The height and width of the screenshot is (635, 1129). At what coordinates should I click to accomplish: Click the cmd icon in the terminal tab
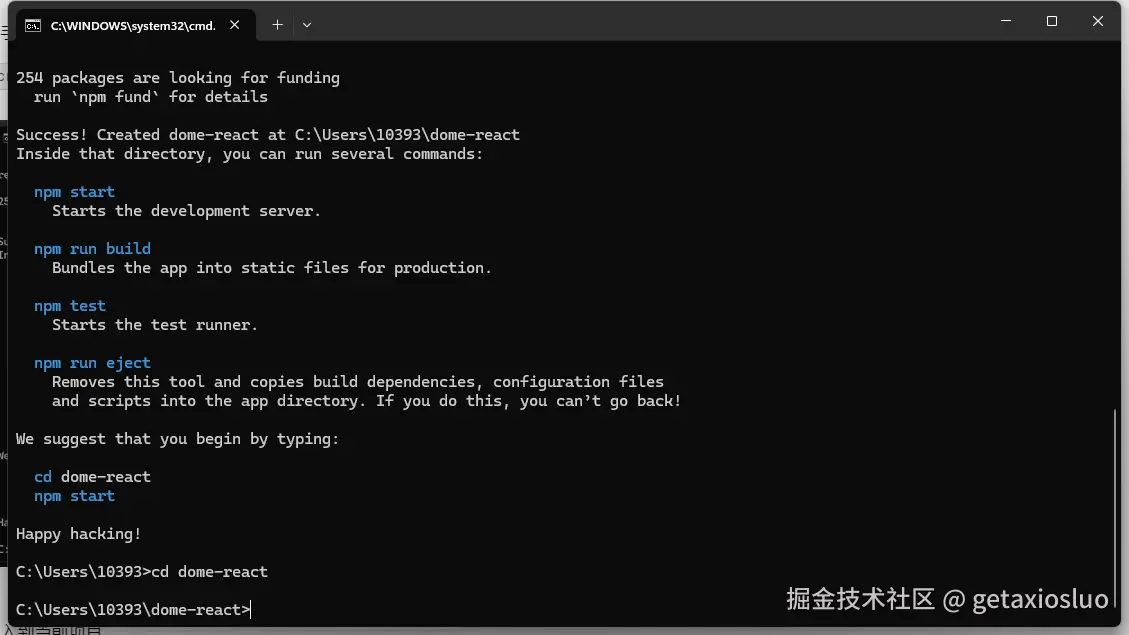[33, 25]
